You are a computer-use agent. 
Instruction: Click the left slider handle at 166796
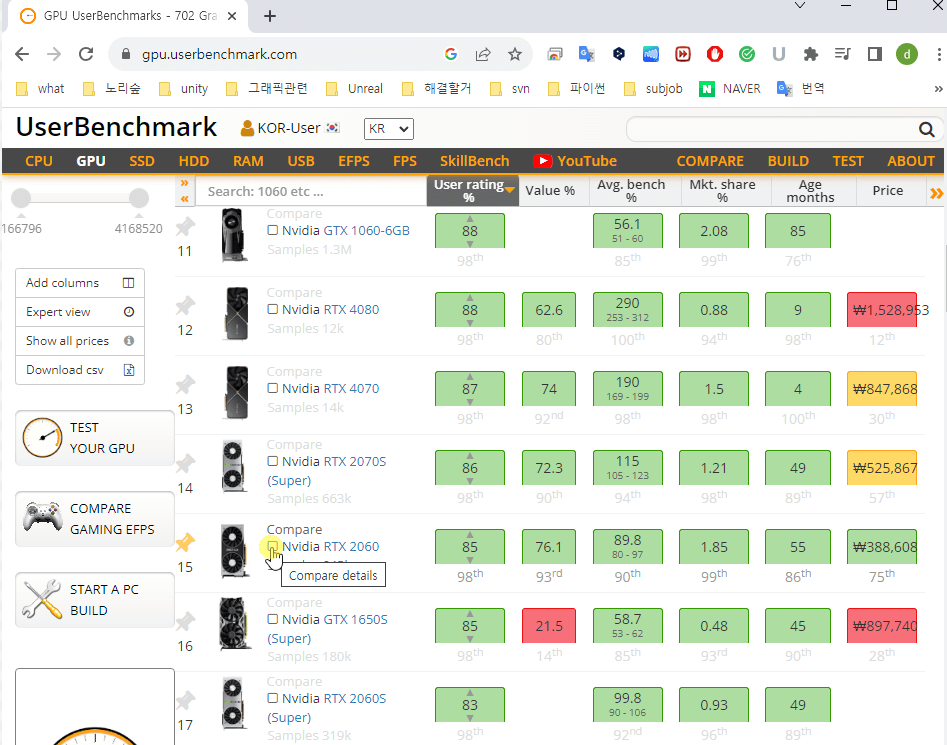click(x=21, y=198)
